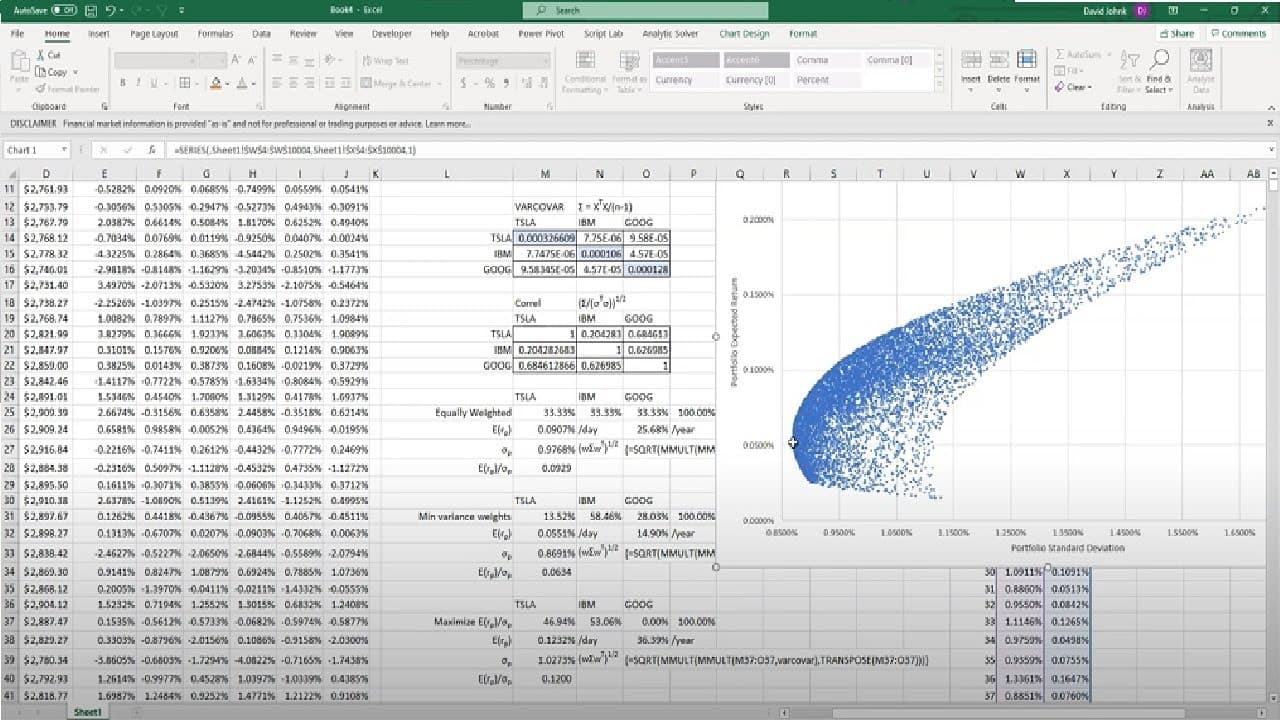1280x720 pixels.
Task: Open the Formulas tab
Action: click(x=215, y=33)
